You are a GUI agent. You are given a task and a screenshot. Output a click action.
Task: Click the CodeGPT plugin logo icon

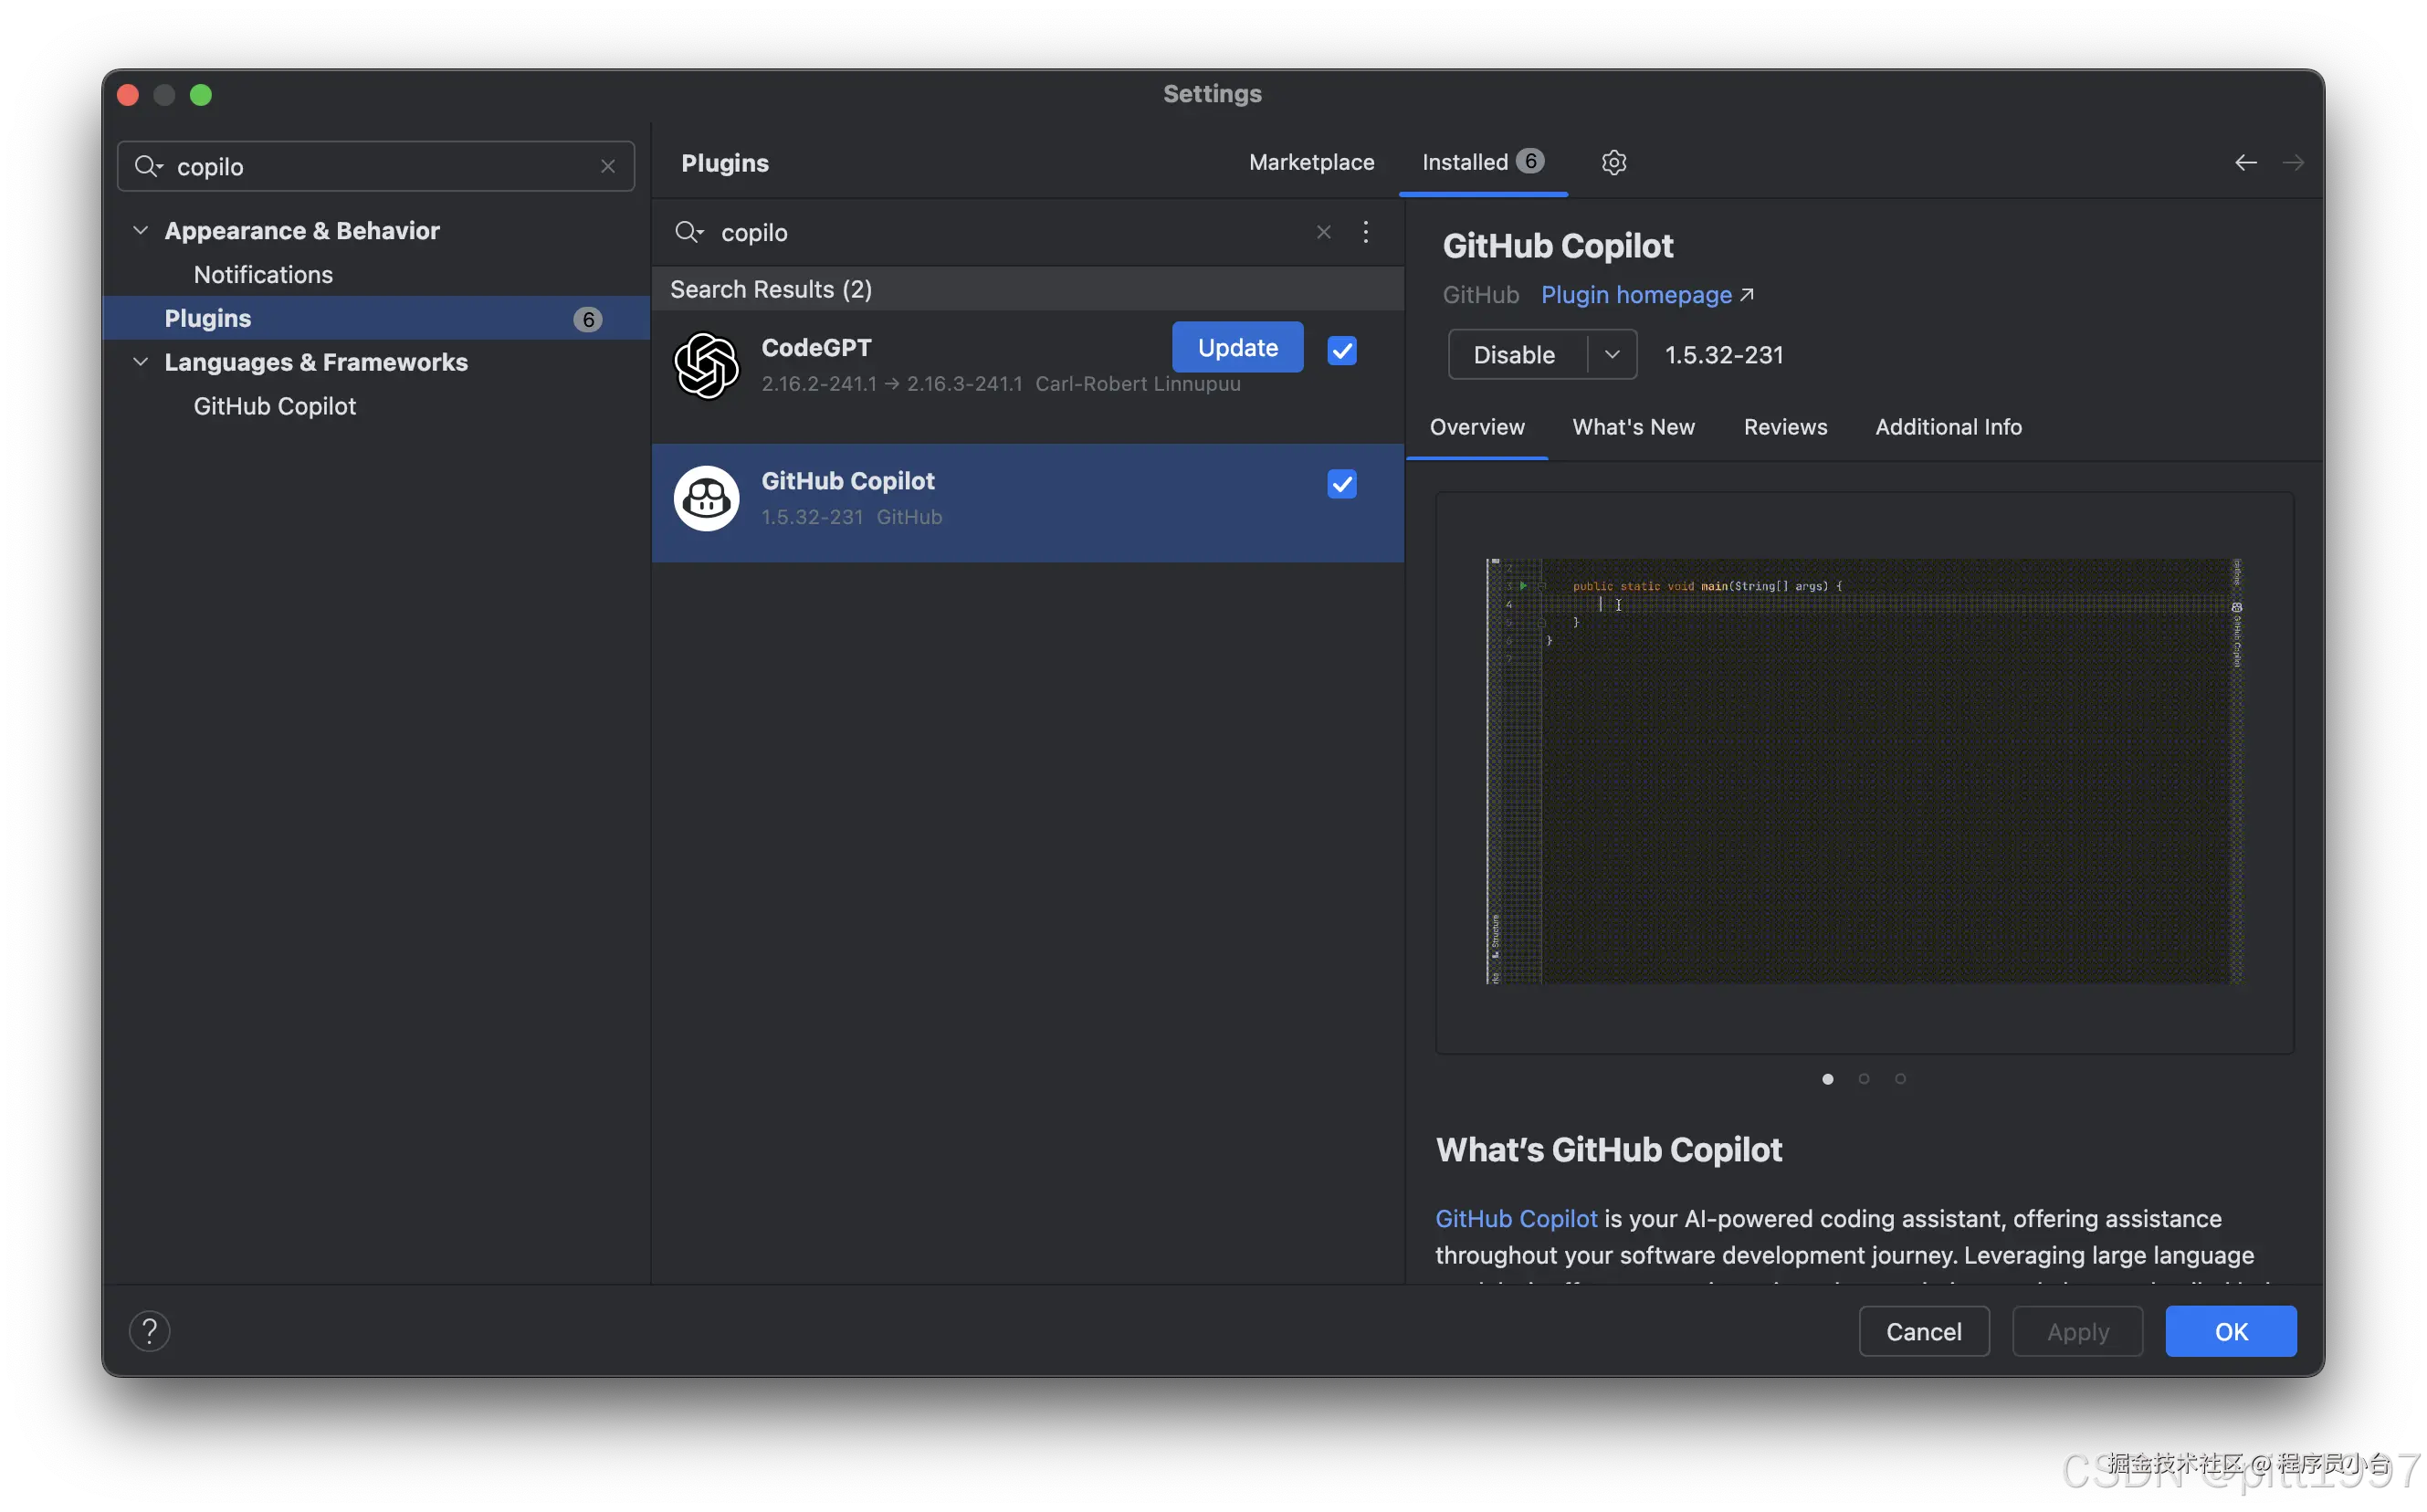[706, 365]
